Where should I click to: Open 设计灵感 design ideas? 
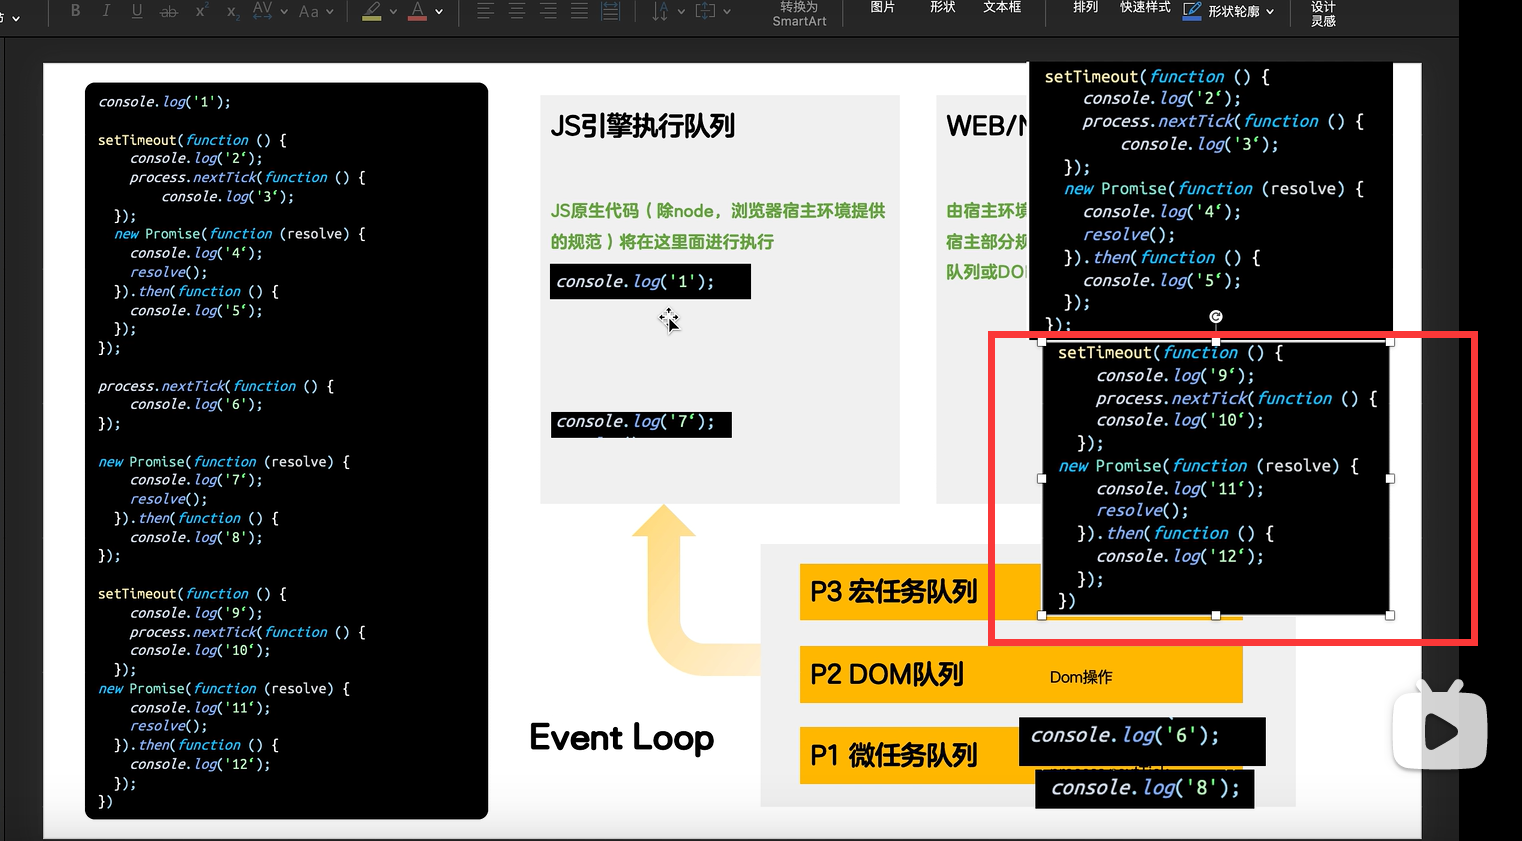1323,13
